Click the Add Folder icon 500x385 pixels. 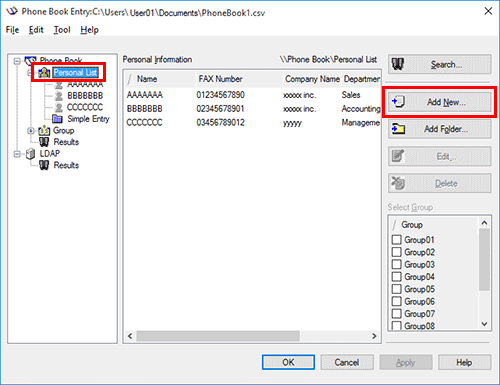click(x=398, y=129)
